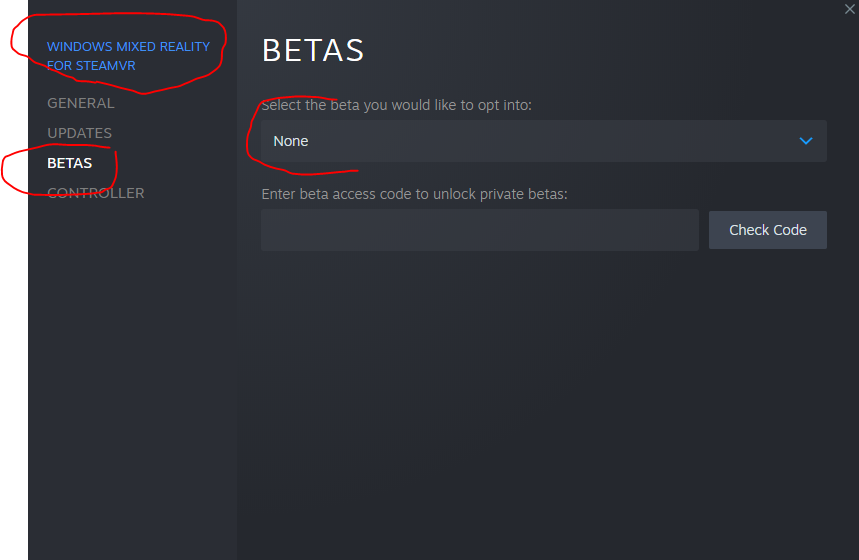Click the "WINDOWS MIXED REALITY" line of the title

[128, 47]
